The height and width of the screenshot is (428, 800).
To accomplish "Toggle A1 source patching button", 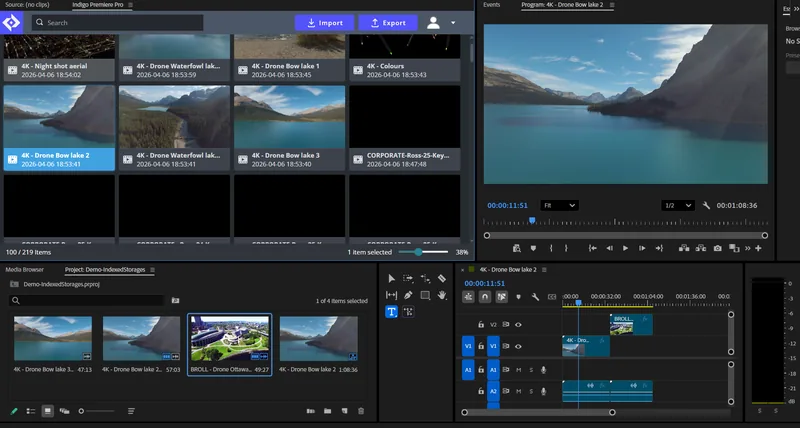I will 468,369.
